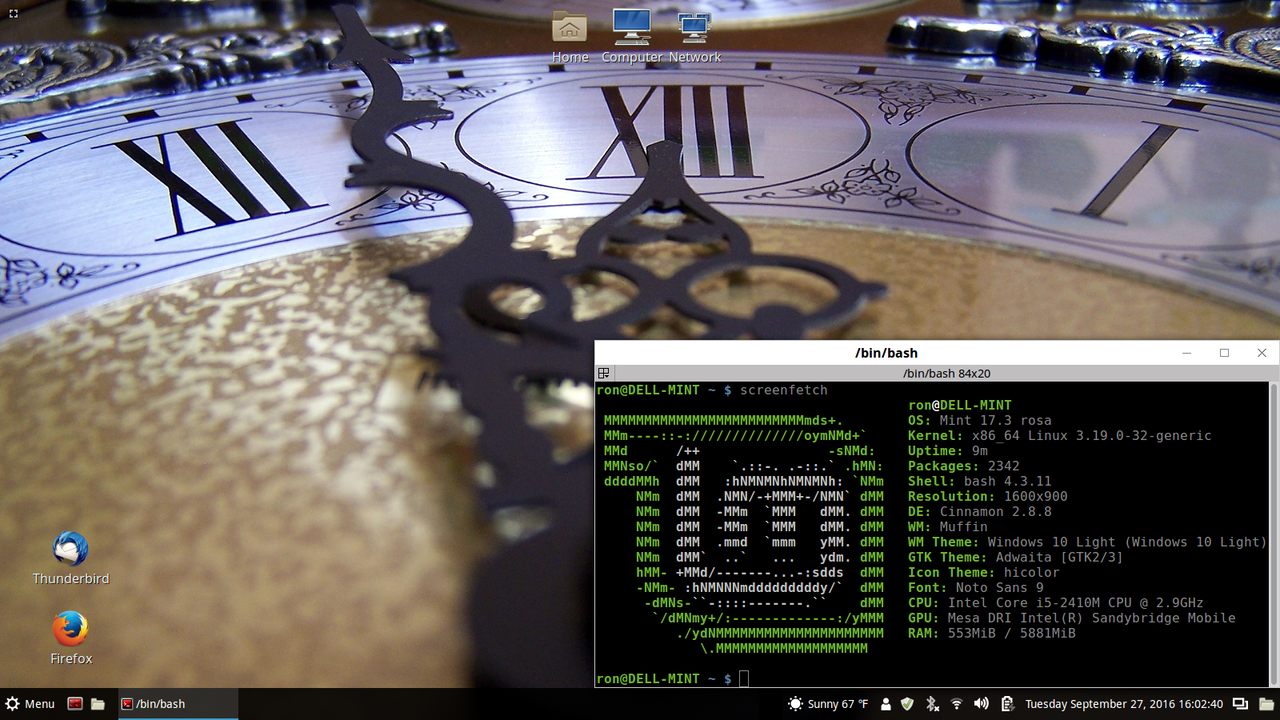Image resolution: width=1280 pixels, height=720 pixels.
Task: Click the small icon in the top-left screen corner
Action: click(x=13, y=13)
